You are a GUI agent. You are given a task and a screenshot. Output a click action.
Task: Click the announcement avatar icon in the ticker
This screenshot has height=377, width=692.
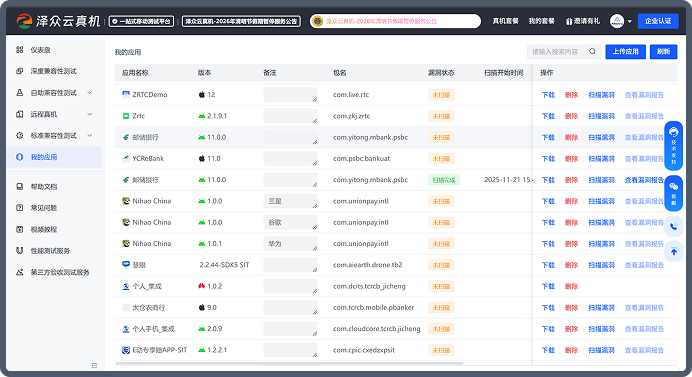point(317,21)
